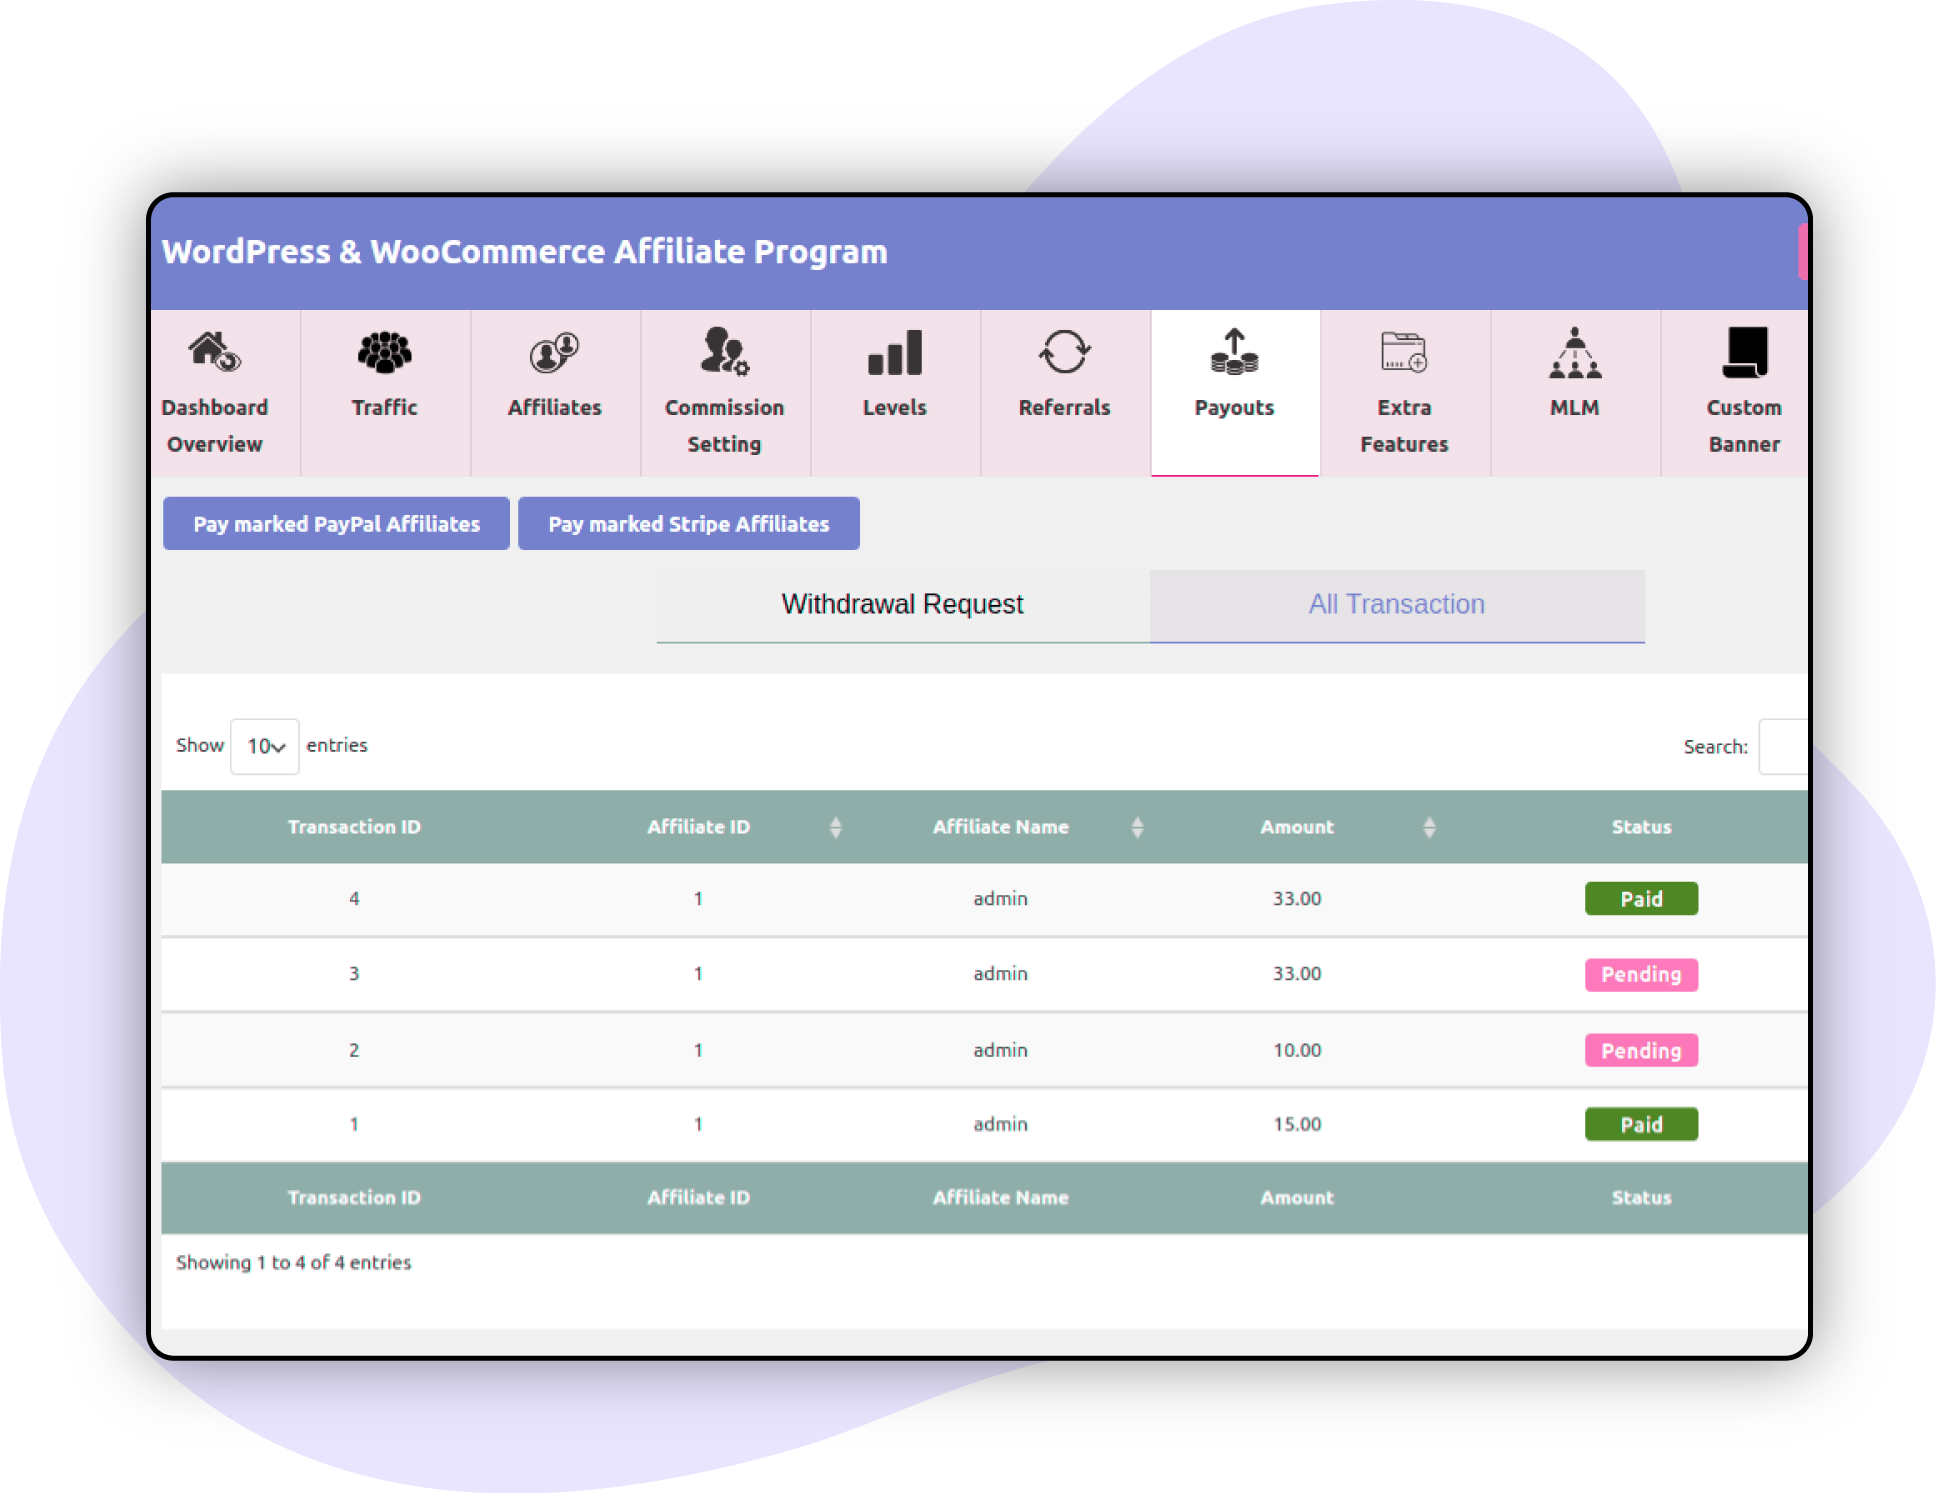Click Paid status of transaction 1
Screen dimensions: 1936x1493
click(x=1641, y=1124)
